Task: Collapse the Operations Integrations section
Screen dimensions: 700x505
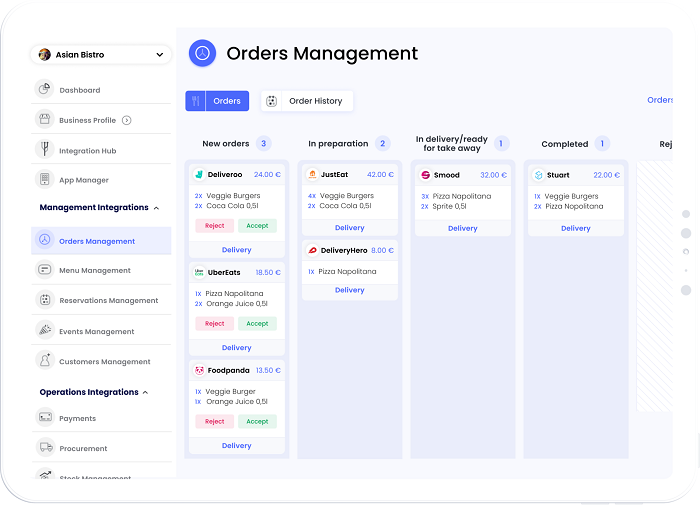Action: 145,393
